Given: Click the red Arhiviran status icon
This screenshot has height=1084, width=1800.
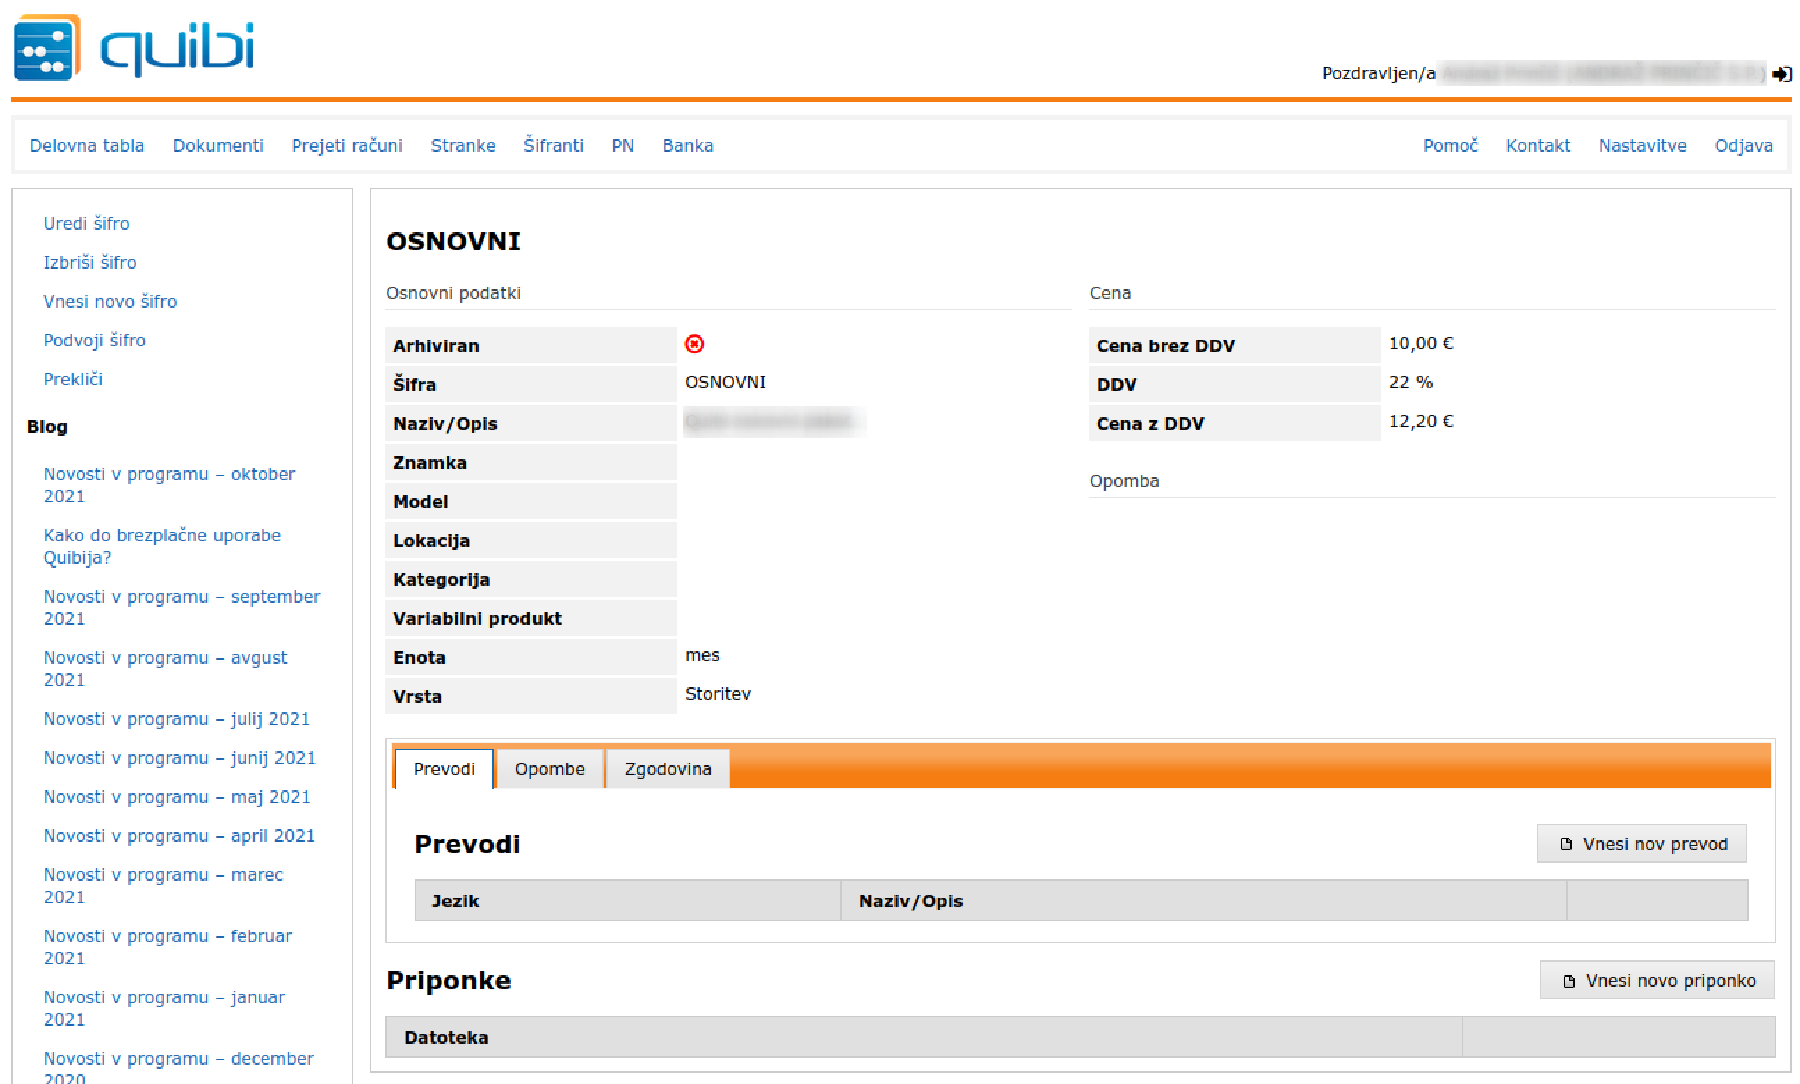Looking at the screenshot, I should (x=694, y=344).
